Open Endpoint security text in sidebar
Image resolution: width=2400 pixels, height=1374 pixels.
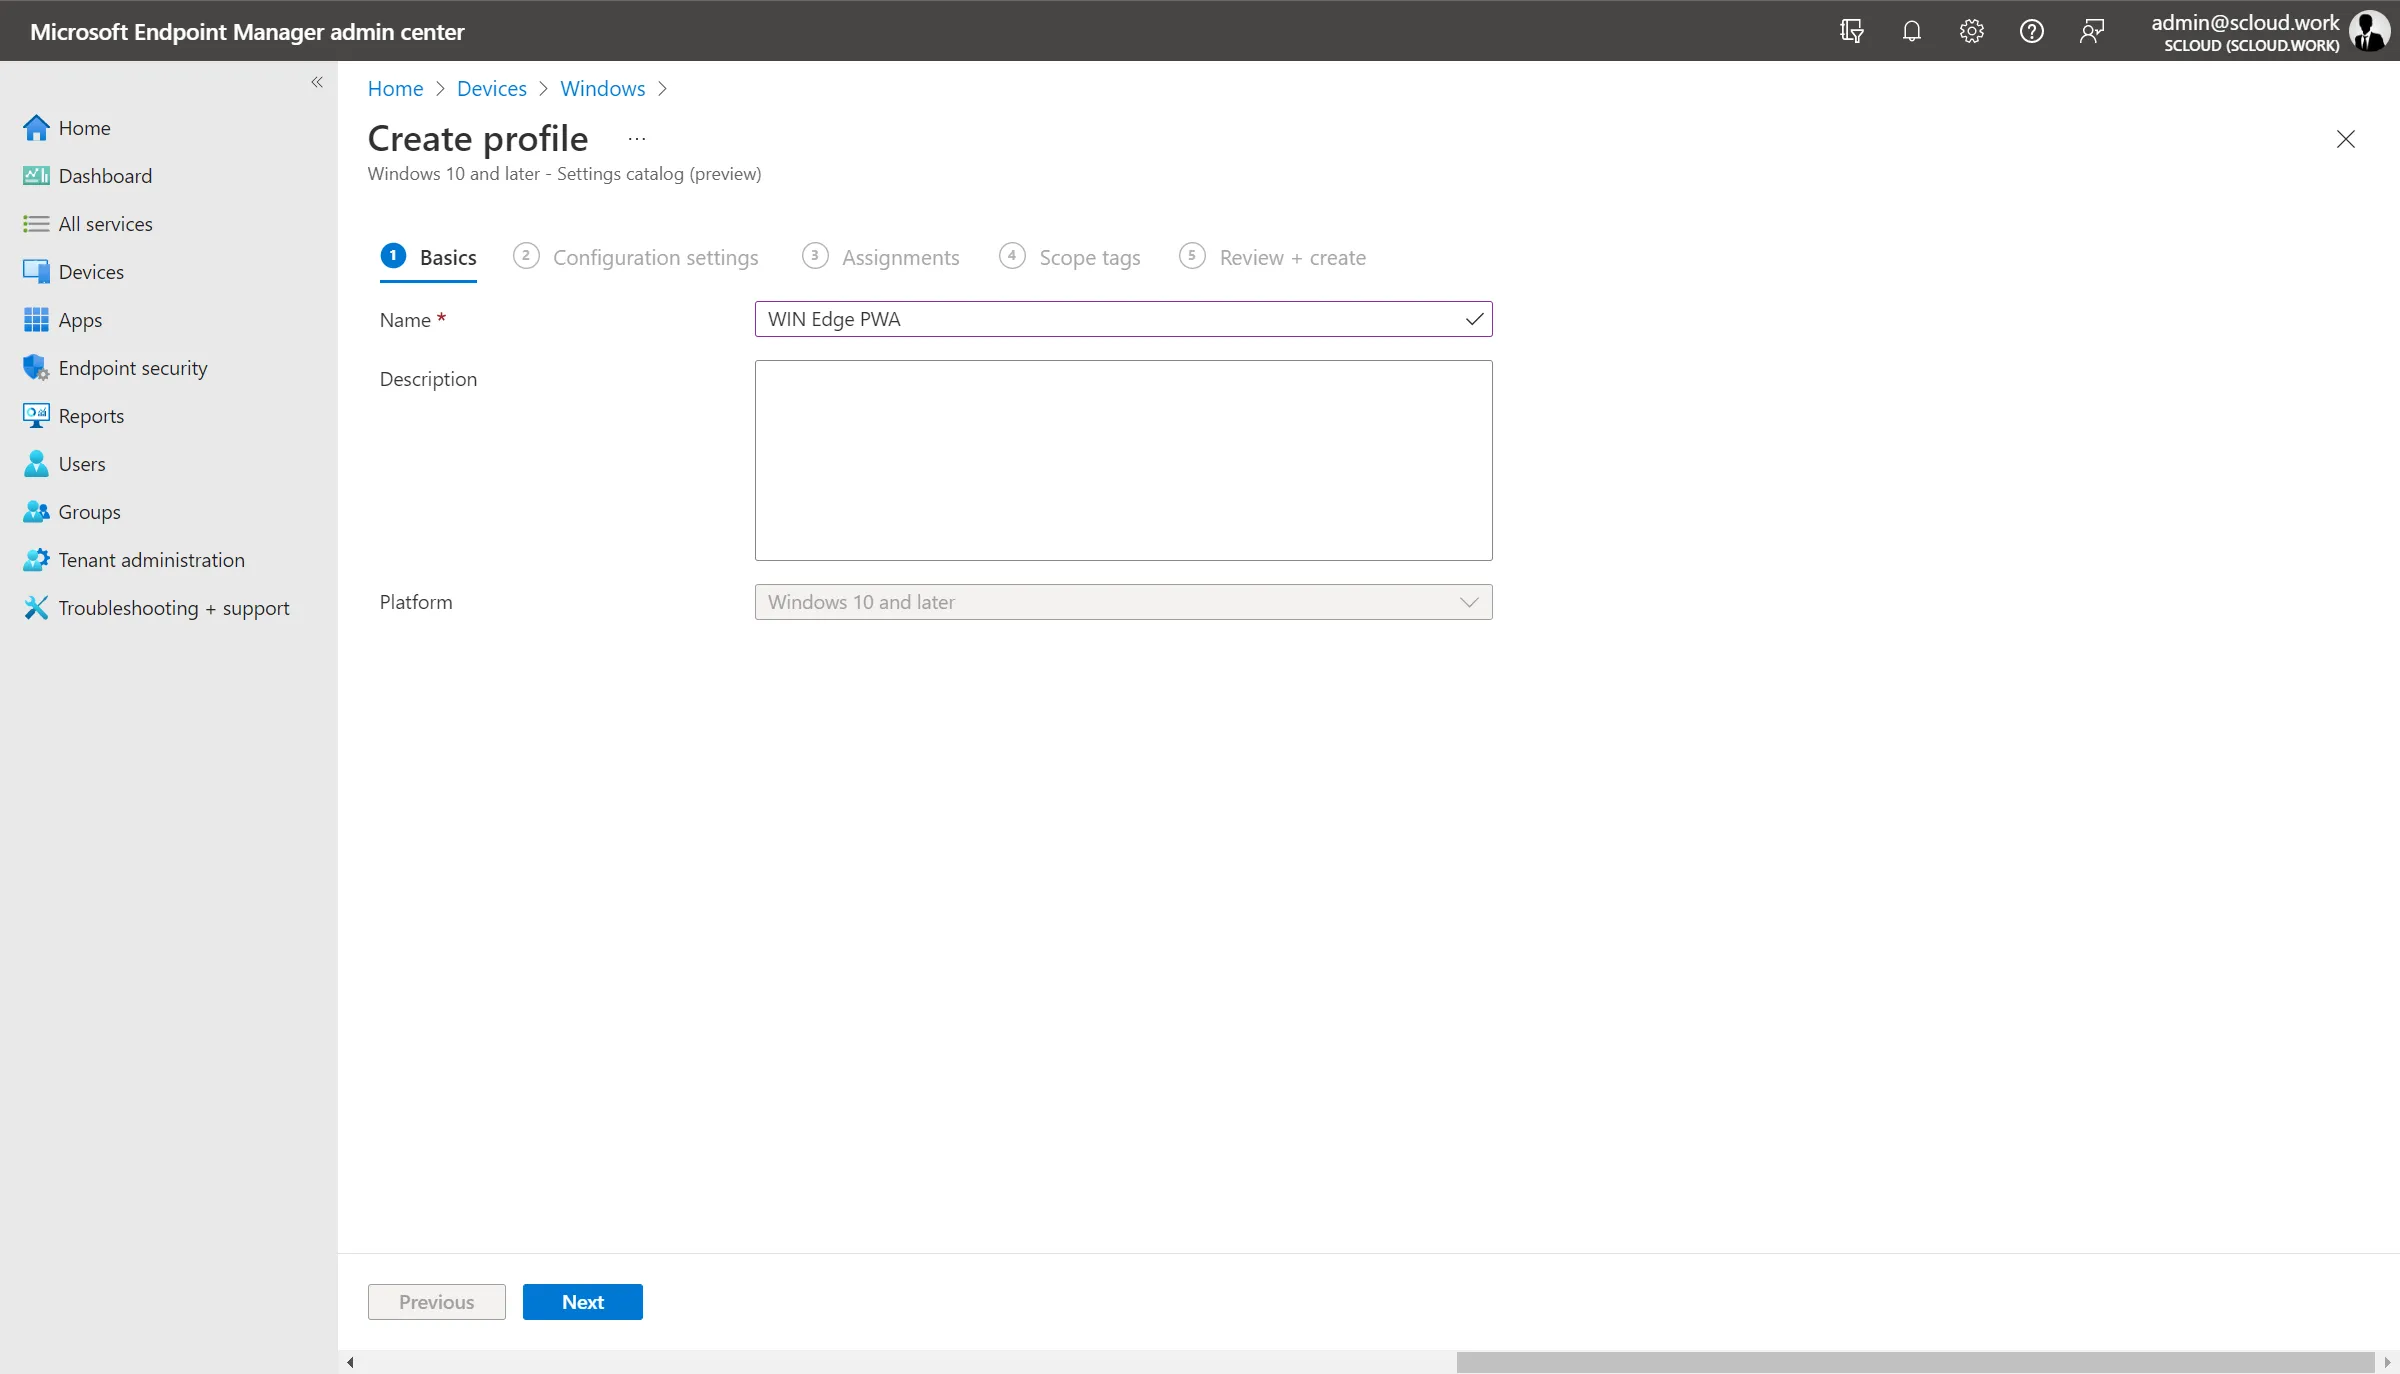click(x=133, y=368)
